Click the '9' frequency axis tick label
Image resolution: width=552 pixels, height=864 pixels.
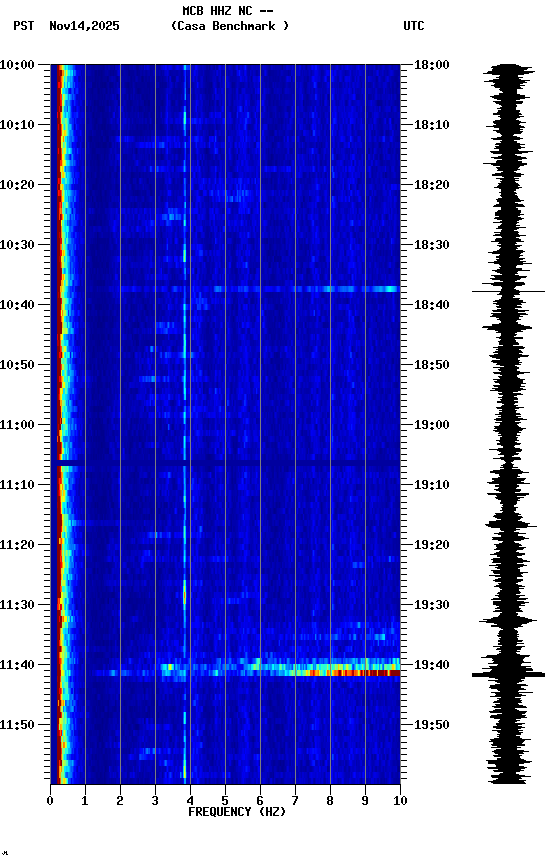(365, 801)
